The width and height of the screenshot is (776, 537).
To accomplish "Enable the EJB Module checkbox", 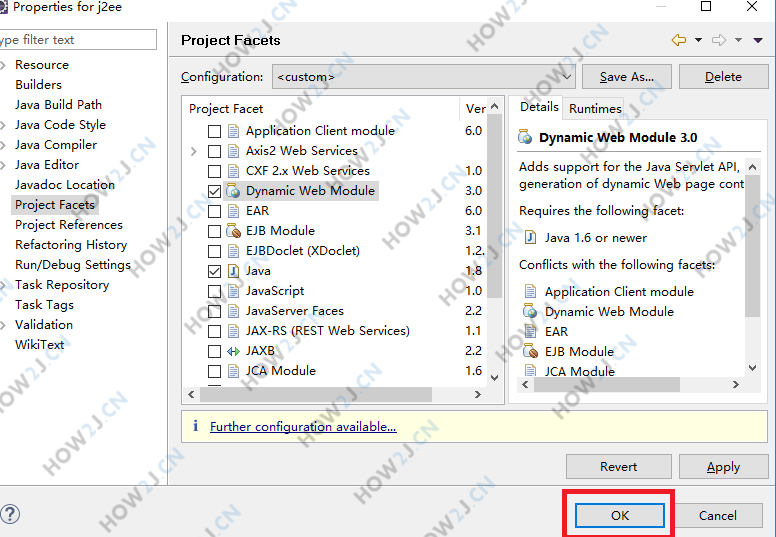I will coord(214,231).
